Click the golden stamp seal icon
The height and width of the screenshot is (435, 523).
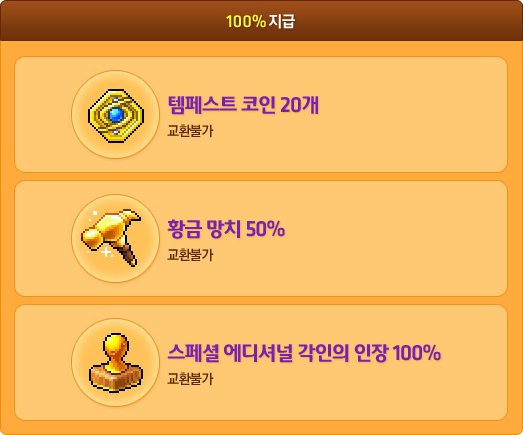(116, 362)
